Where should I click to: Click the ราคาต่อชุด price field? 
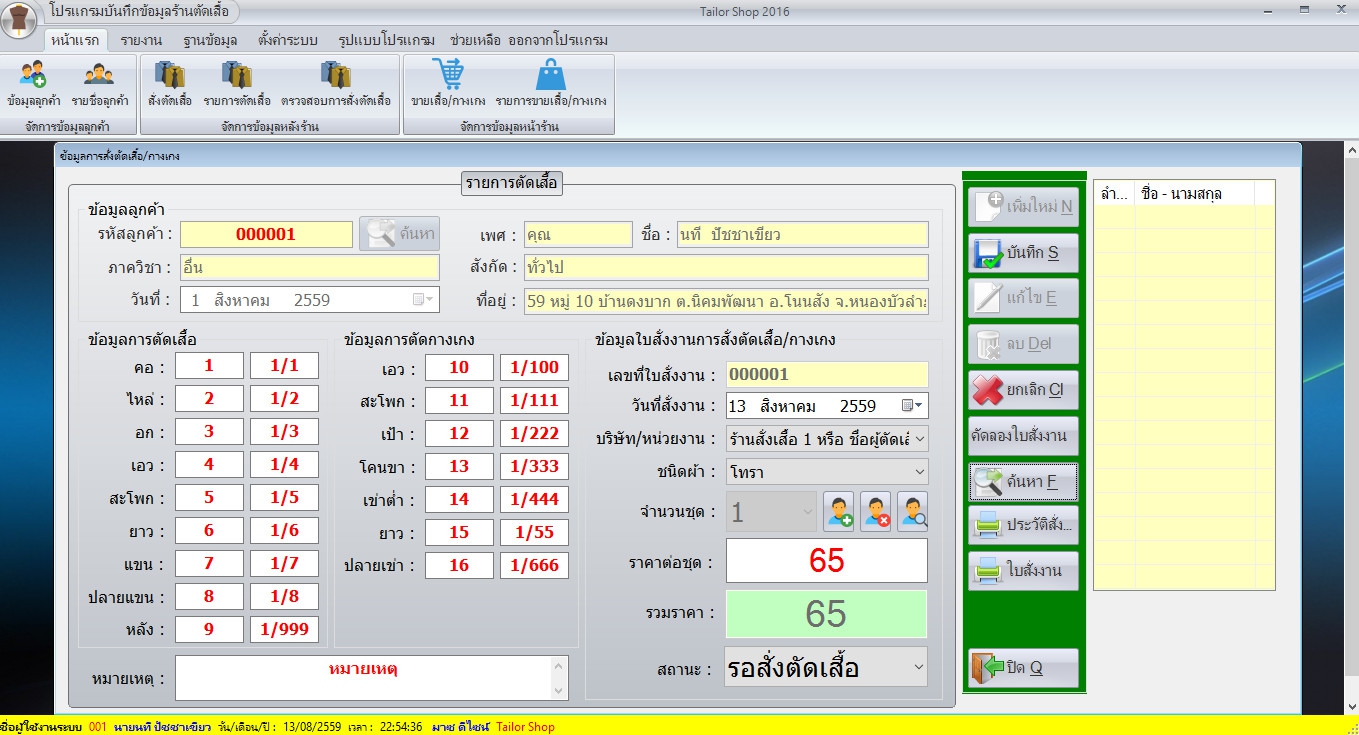827,560
